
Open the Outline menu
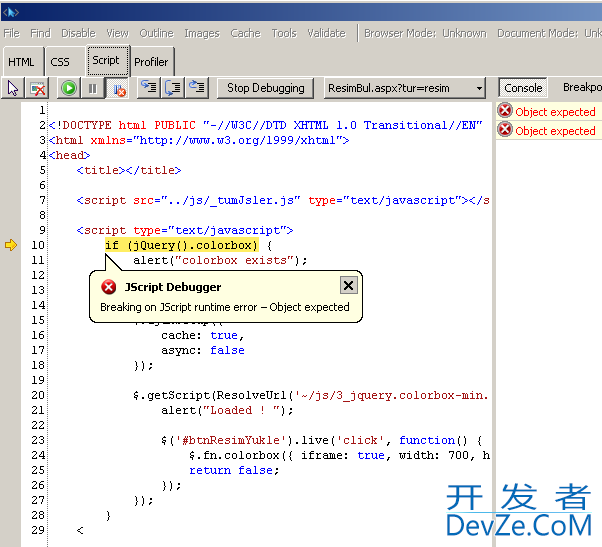coord(157,33)
